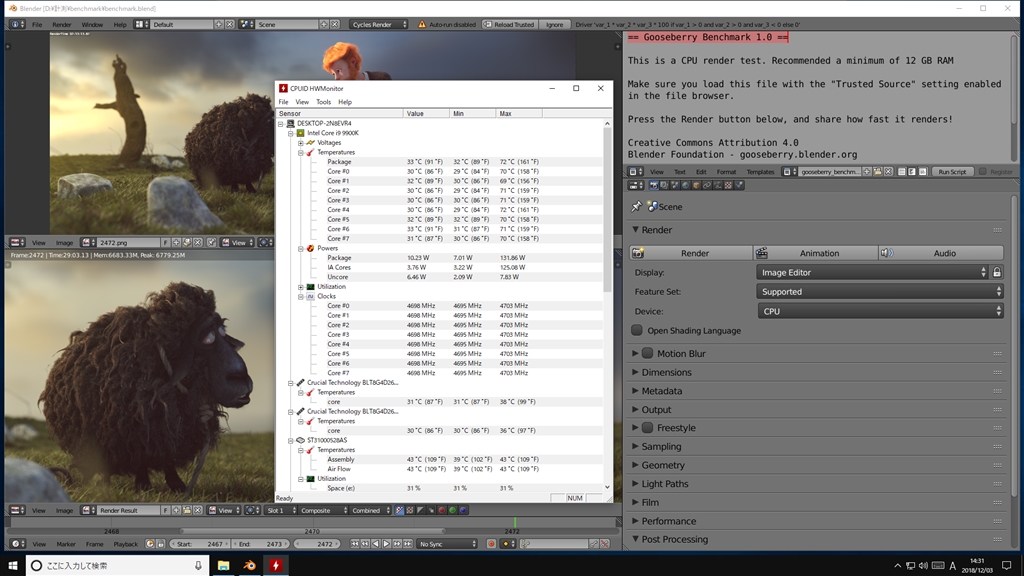Open the Tools menu in HWMonitor
This screenshot has width=1024, height=576.
(323, 102)
